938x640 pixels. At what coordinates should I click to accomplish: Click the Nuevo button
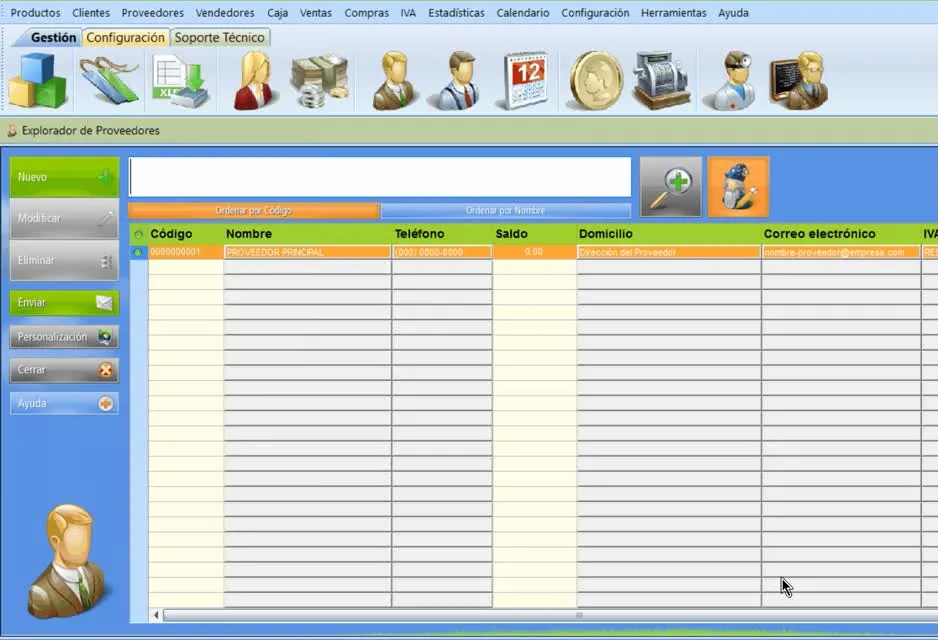(x=64, y=177)
